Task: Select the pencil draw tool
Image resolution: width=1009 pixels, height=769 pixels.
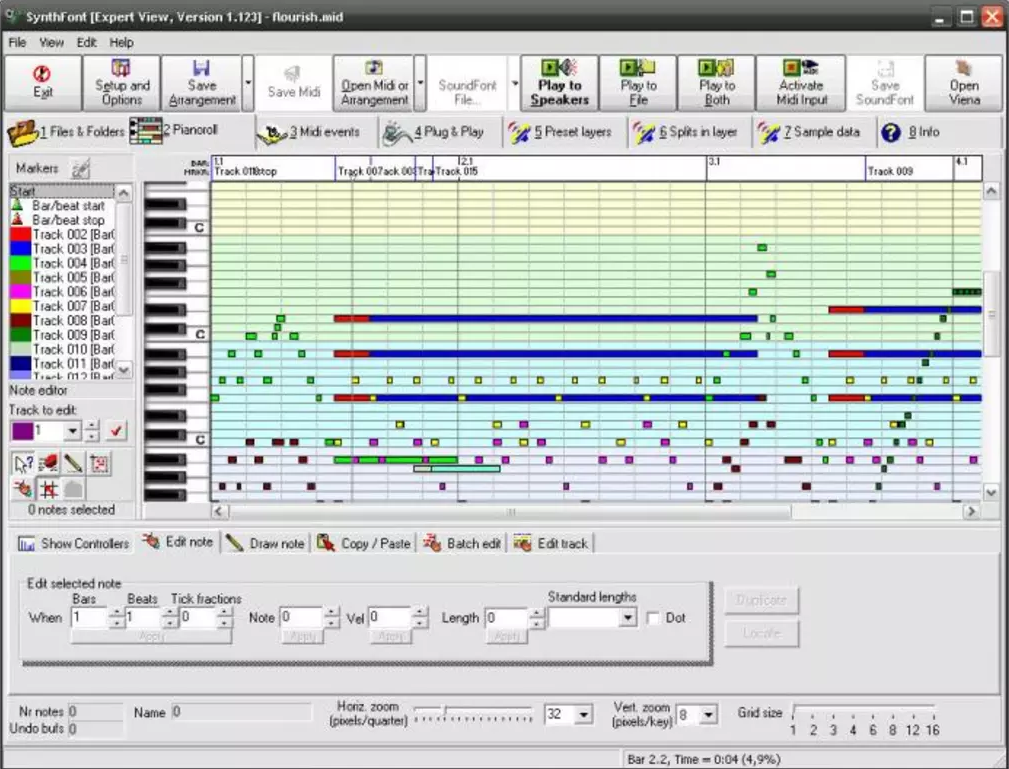Action: coord(74,463)
